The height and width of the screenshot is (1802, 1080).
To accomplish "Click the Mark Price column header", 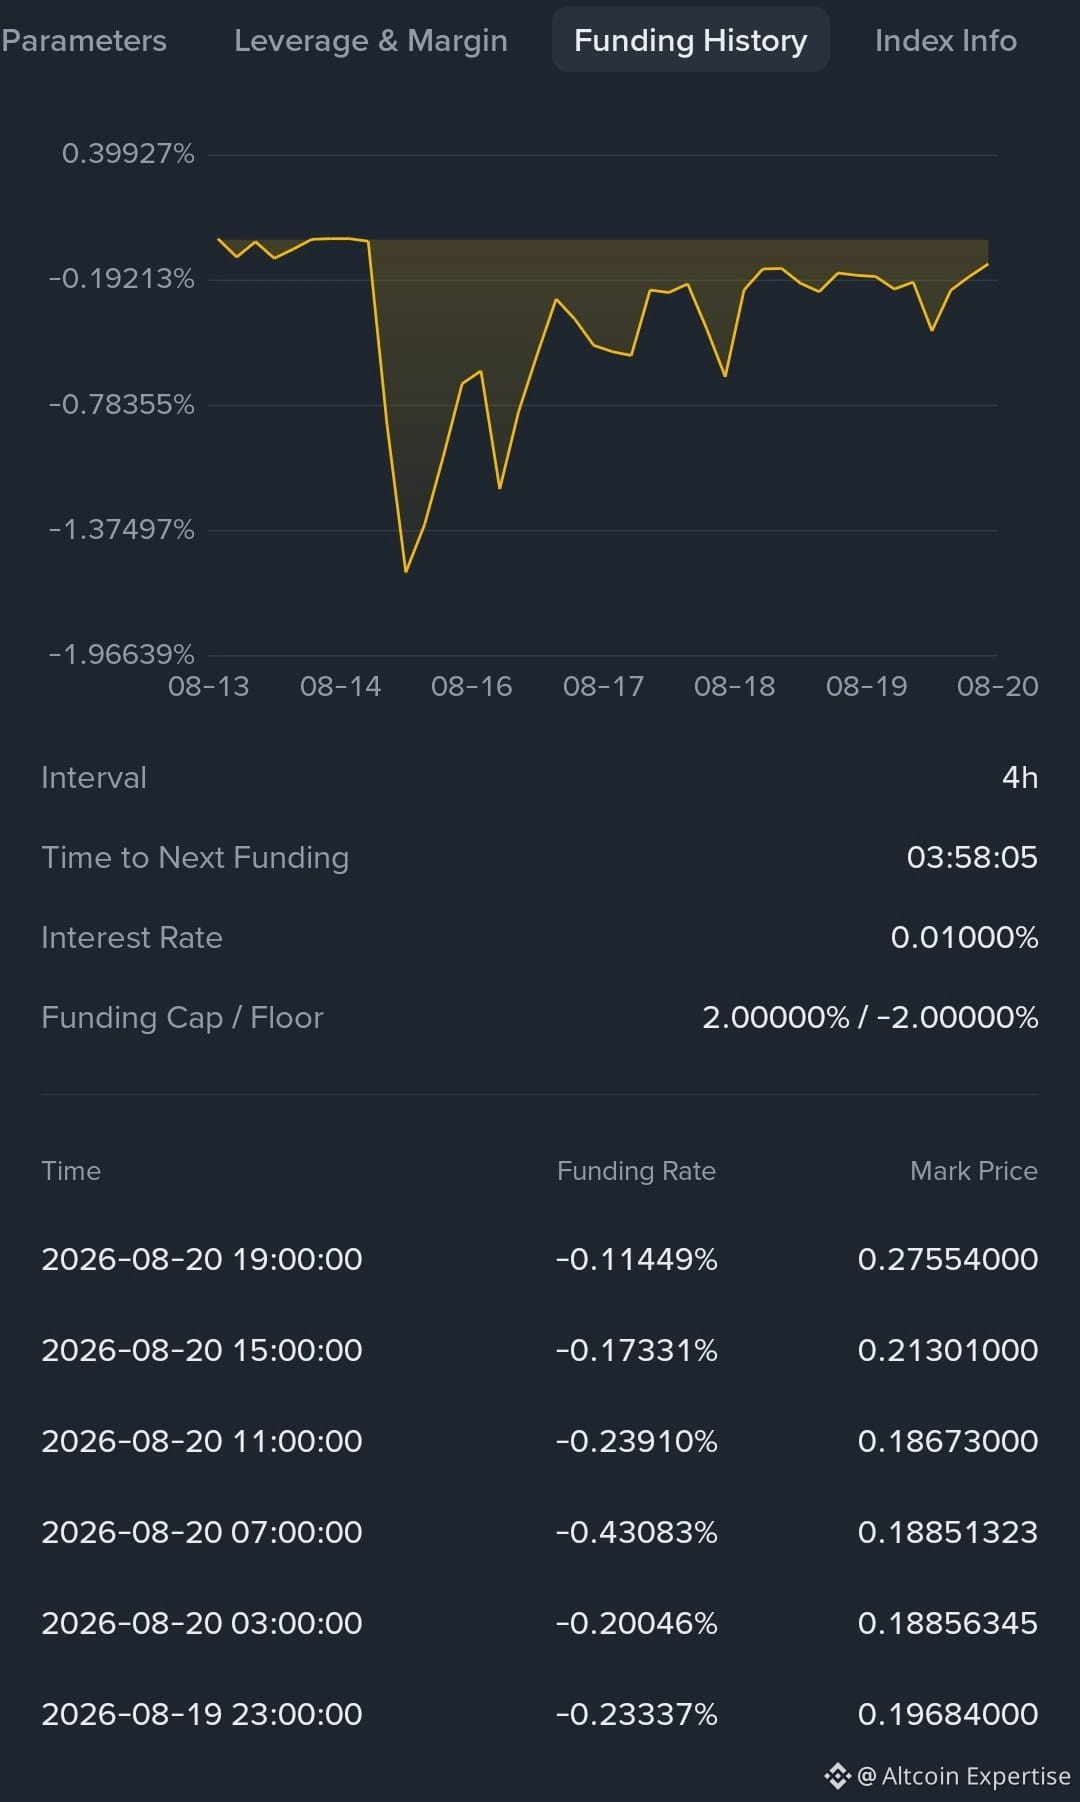I will click(974, 1171).
